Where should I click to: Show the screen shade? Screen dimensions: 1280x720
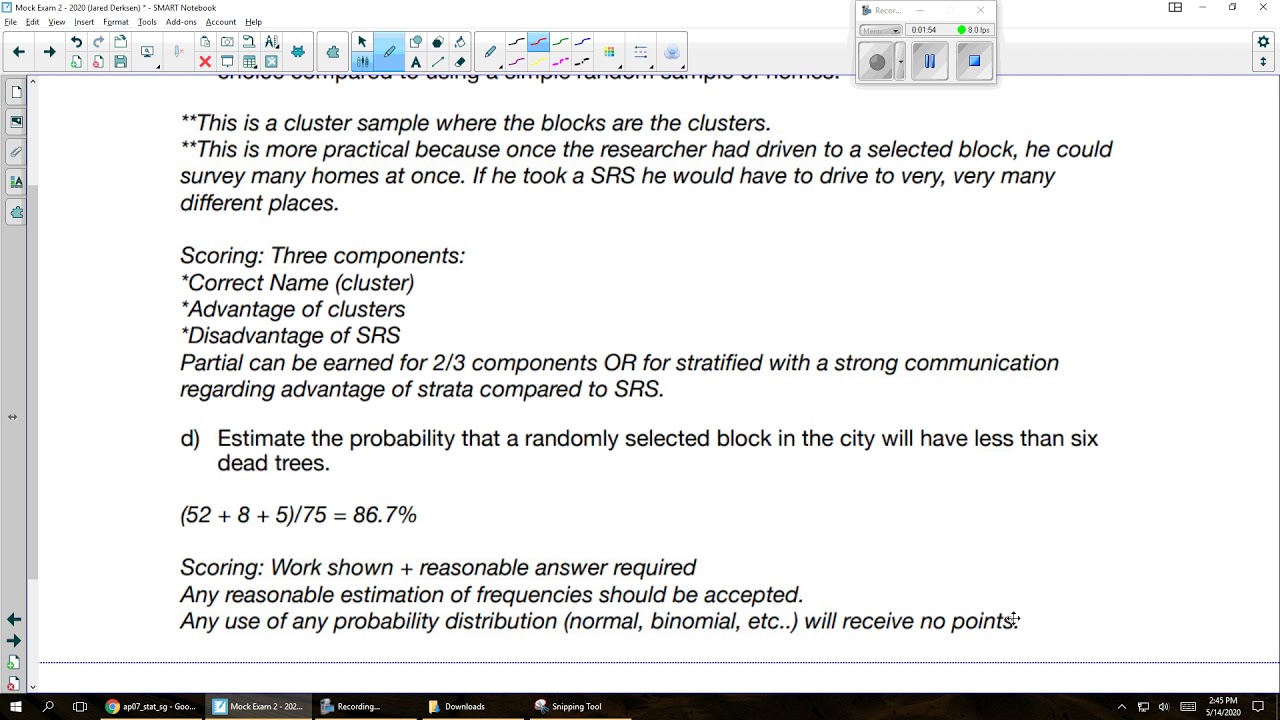pyautogui.click(x=227, y=62)
